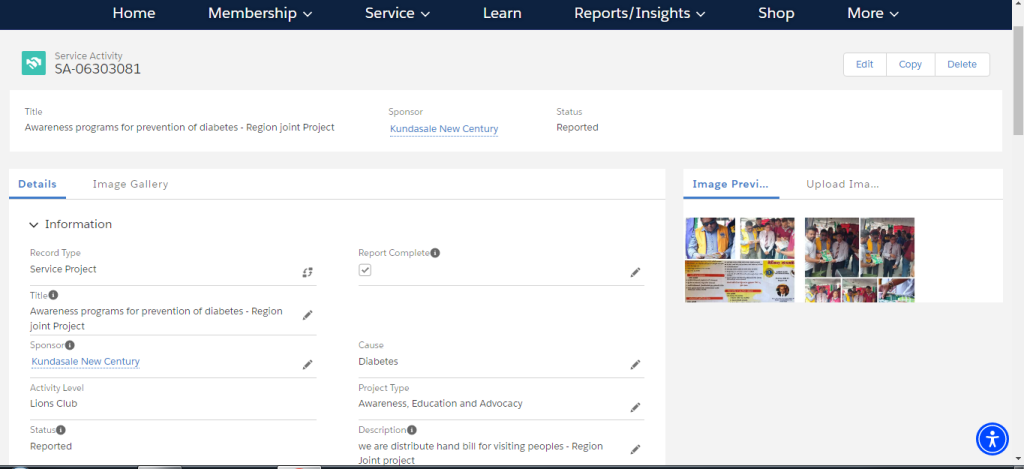Show info tooltip for Report Complete
Image resolution: width=1024 pixels, height=469 pixels.
point(435,252)
